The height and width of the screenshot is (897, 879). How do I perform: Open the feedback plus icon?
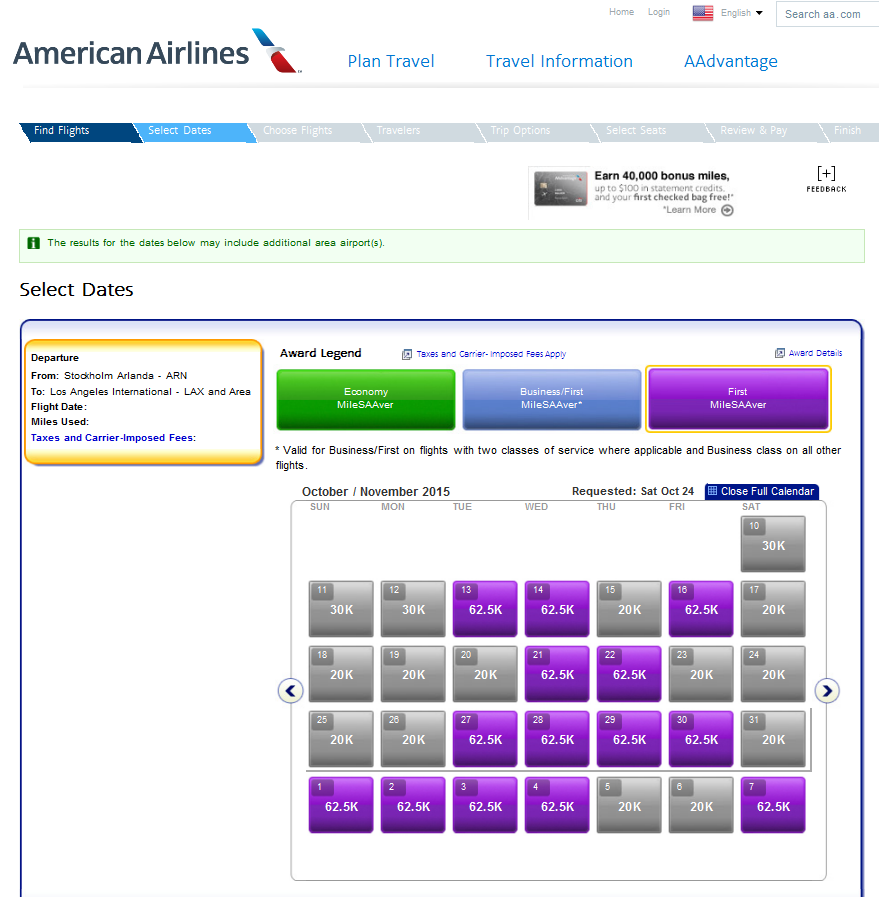[x=826, y=173]
